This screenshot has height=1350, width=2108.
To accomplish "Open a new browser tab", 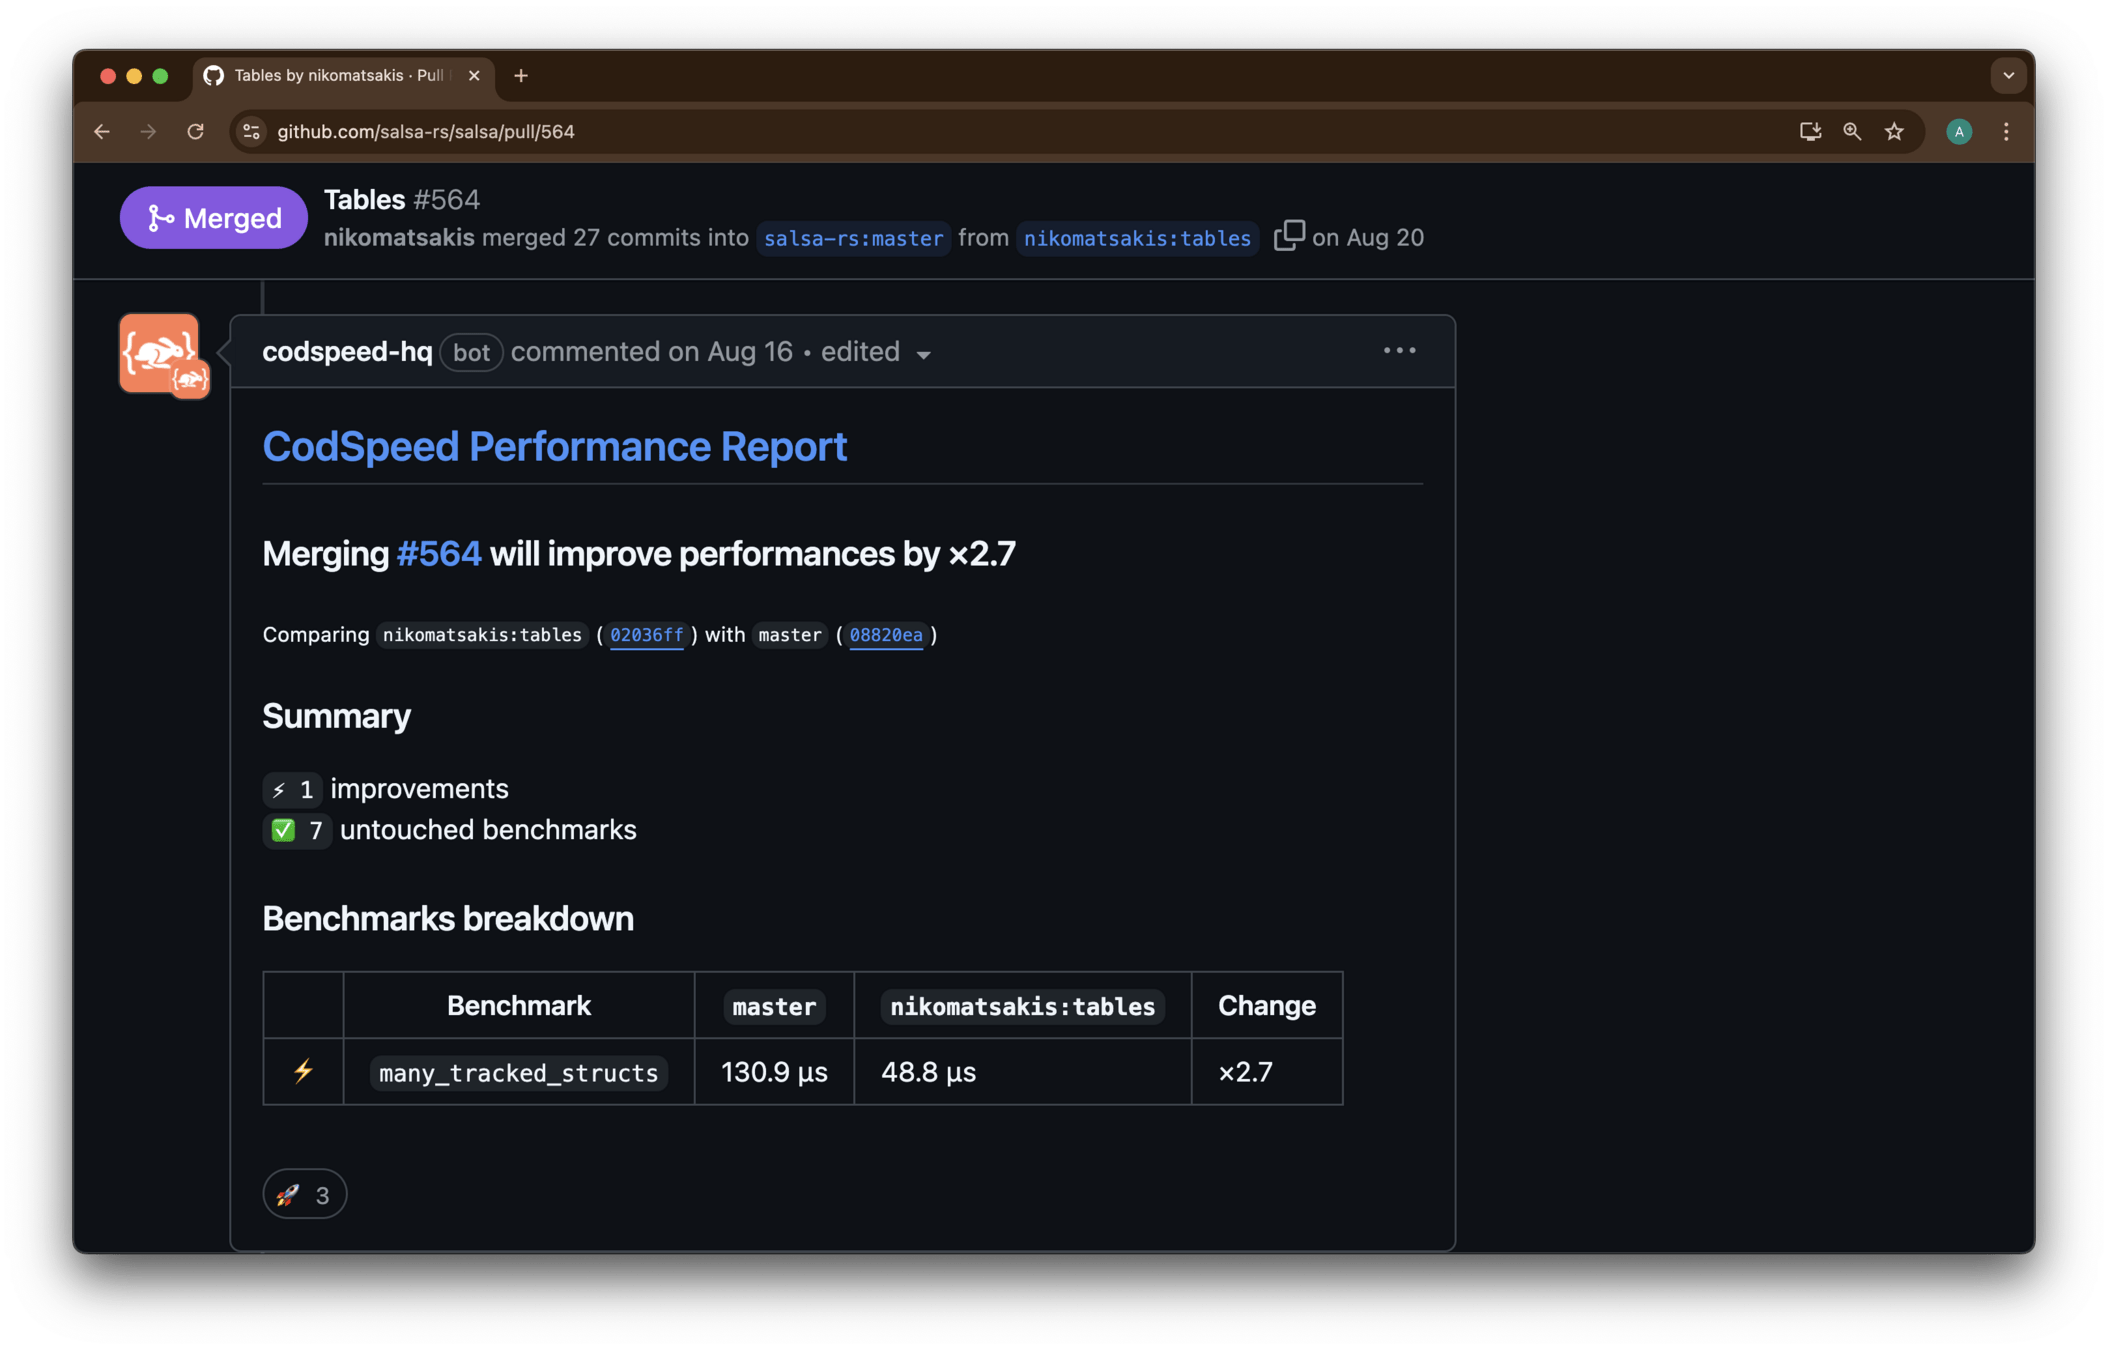I will [521, 76].
